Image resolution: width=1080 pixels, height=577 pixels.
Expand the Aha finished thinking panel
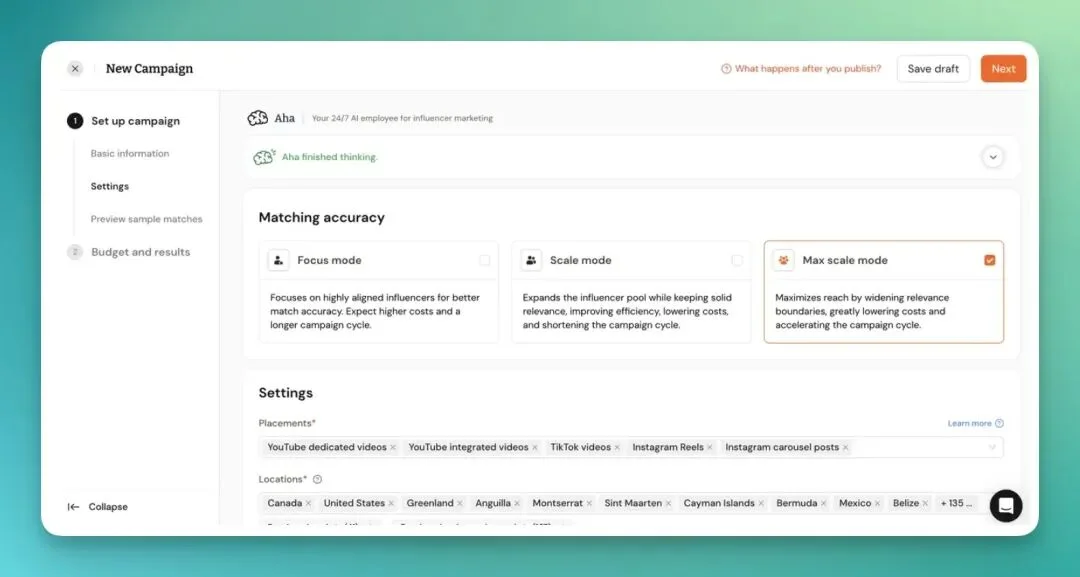992,157
